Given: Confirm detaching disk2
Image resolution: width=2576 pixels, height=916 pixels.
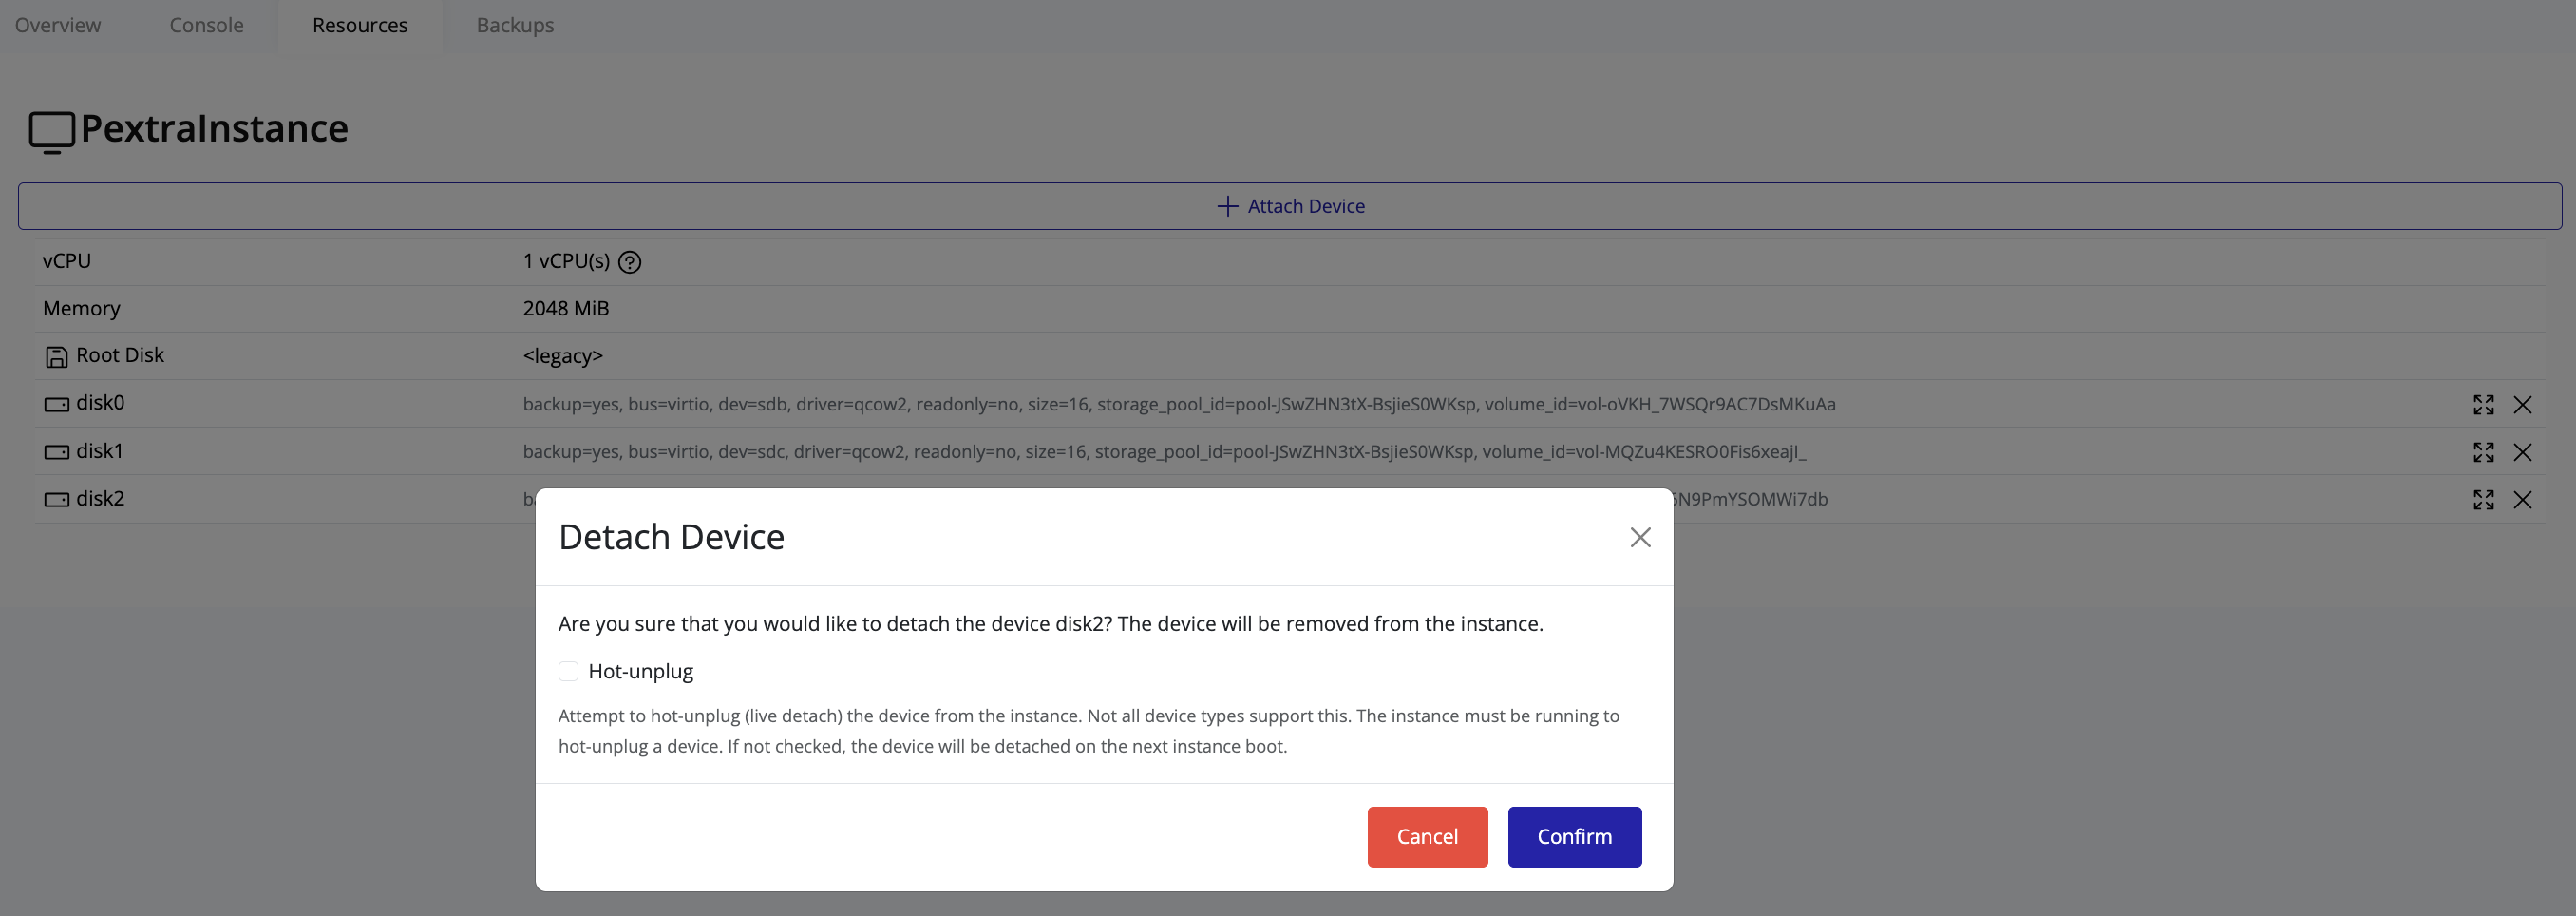Looking at the screenshot, I should pos(1574,837).
